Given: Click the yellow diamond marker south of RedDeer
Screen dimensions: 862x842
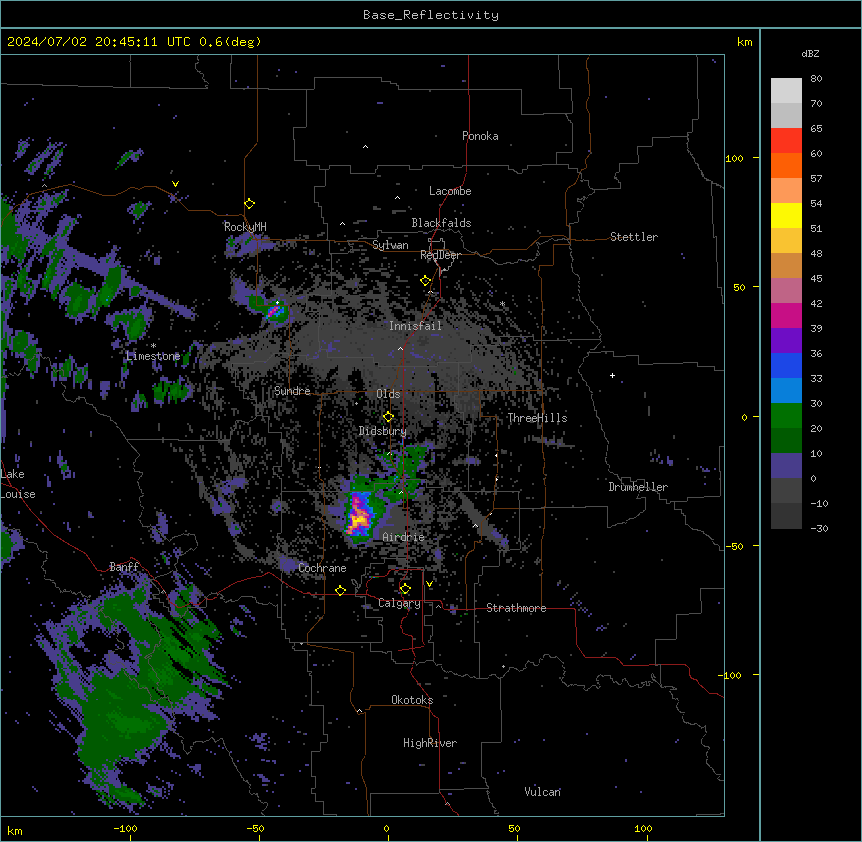Looking at the screenshot, I should [426, 281].
